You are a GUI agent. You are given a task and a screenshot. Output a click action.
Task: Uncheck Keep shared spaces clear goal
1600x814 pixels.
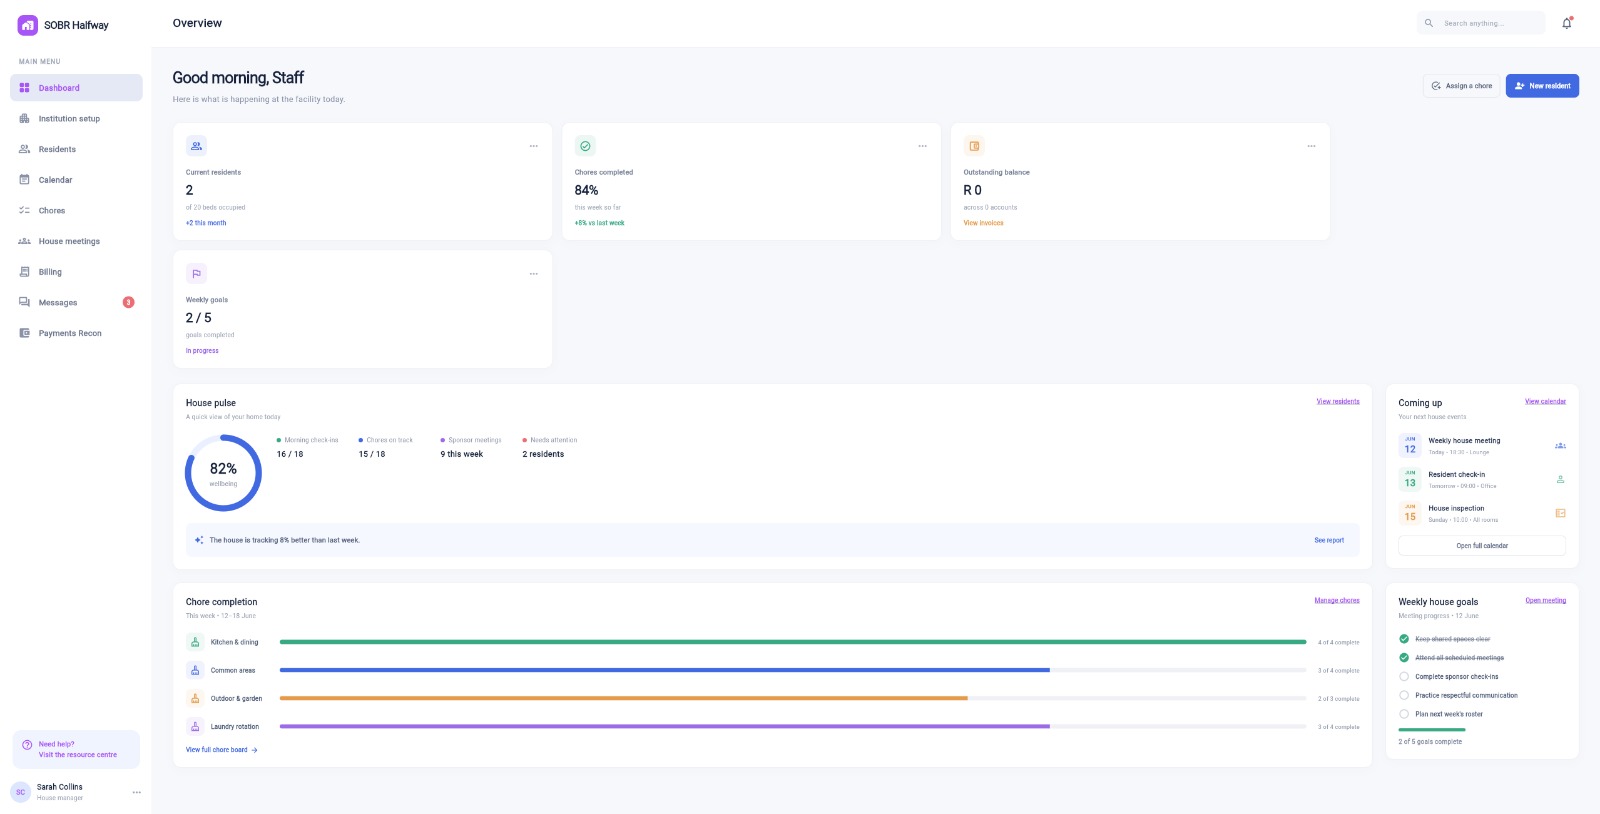point(1404,639)
